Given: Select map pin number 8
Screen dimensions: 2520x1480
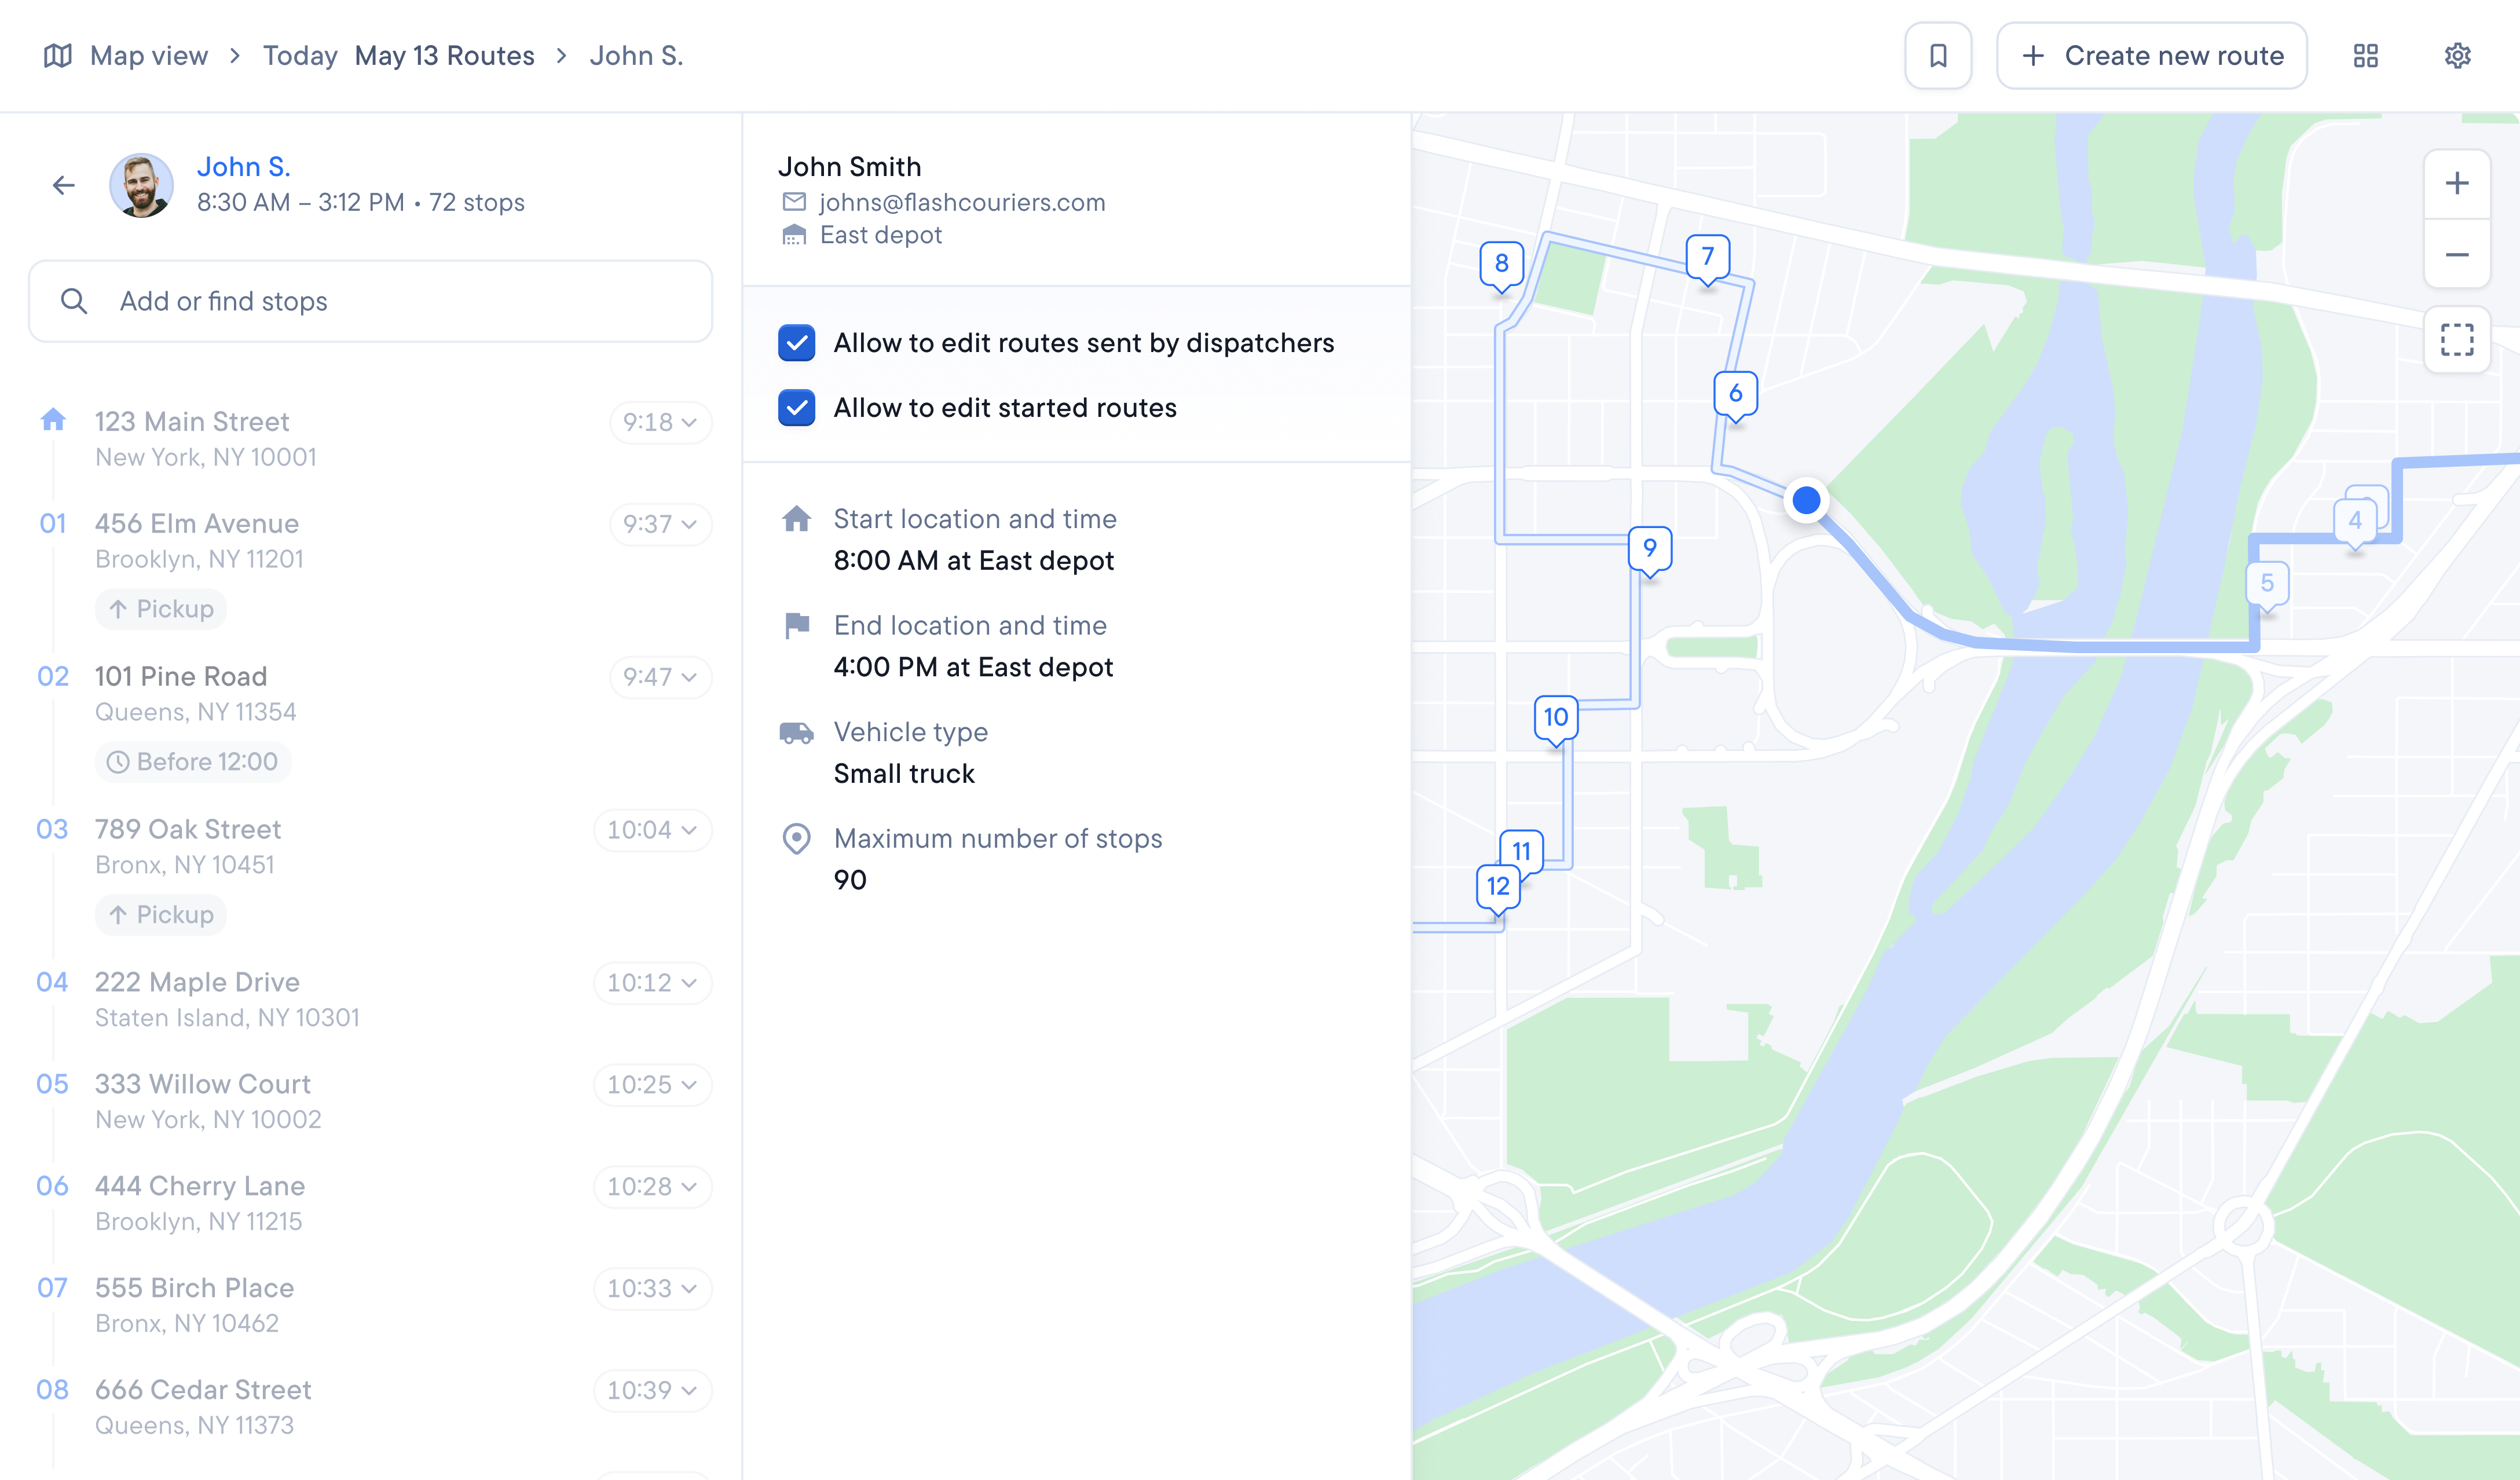Looking at the screenshot, I should click(x=1501, y=265).
